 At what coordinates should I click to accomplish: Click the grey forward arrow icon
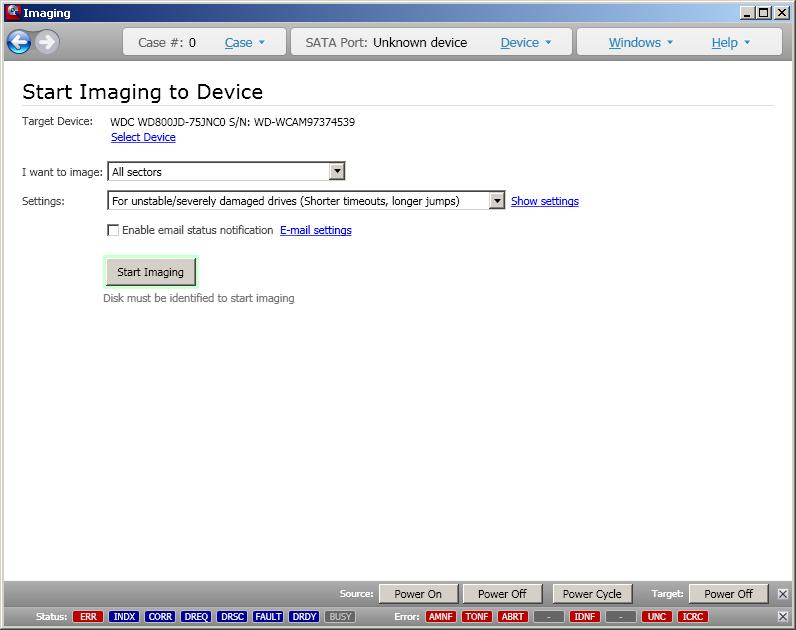click(48, 42)
